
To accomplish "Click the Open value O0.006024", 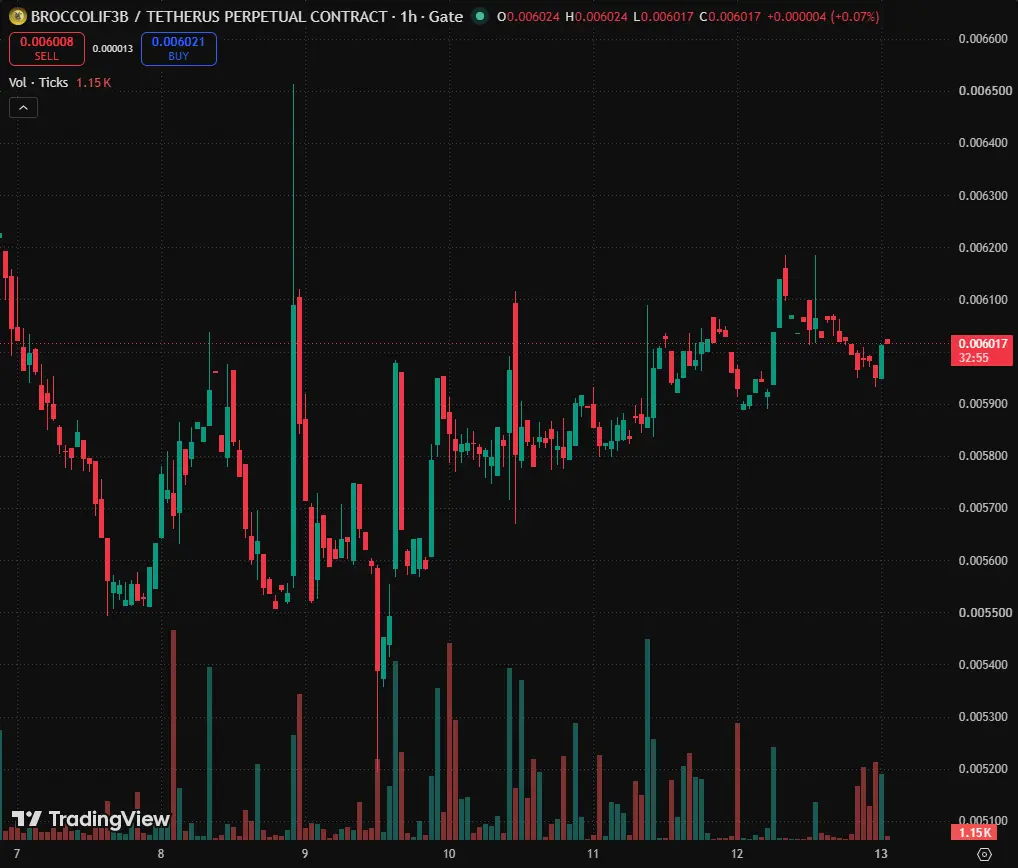I will point(528,16).
